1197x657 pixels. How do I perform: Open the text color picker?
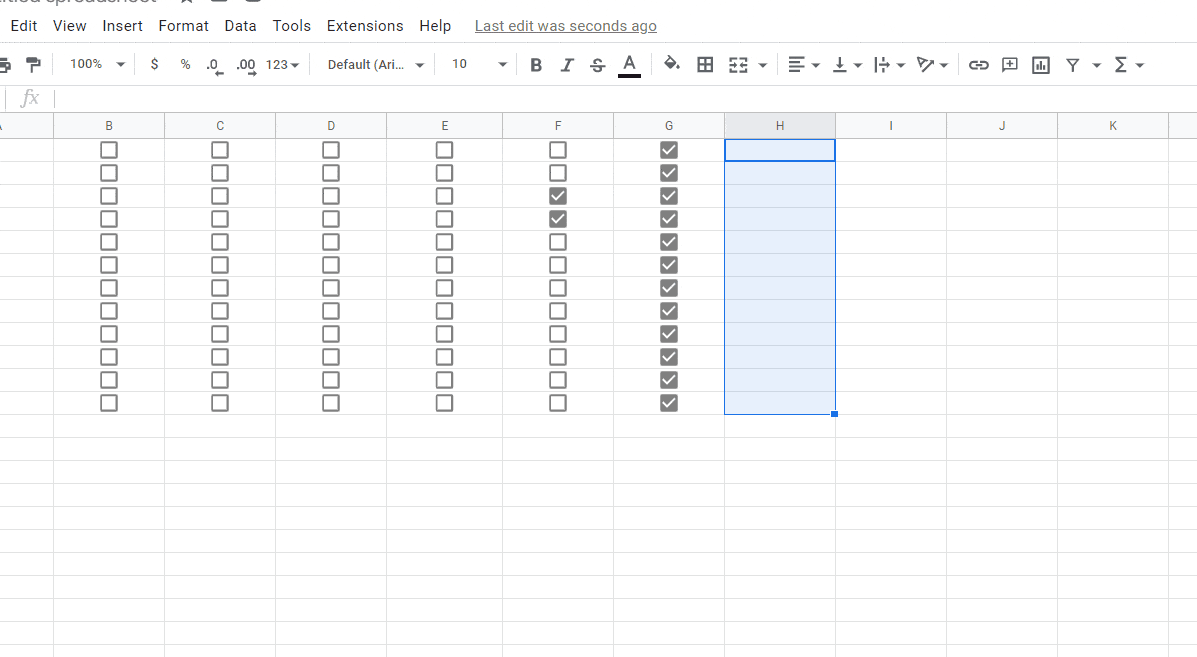click(x=629, y=64)
